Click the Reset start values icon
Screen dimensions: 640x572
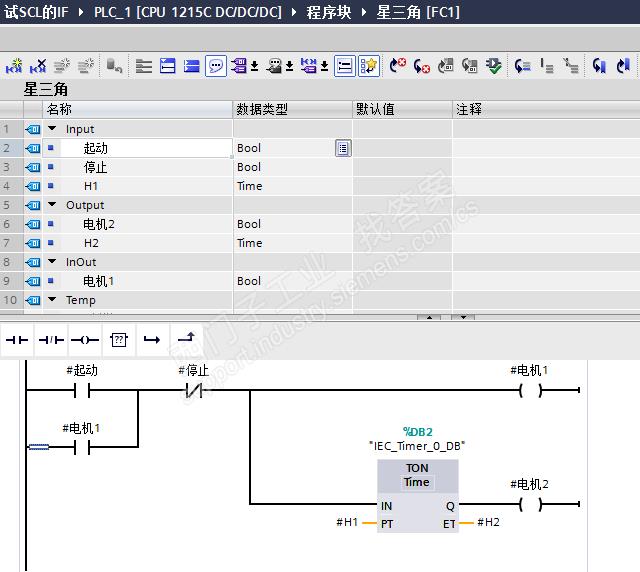click(x=114, y=65)
